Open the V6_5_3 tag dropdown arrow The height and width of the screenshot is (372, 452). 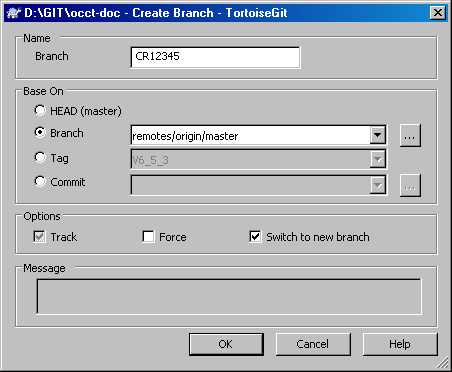(377, 159)
